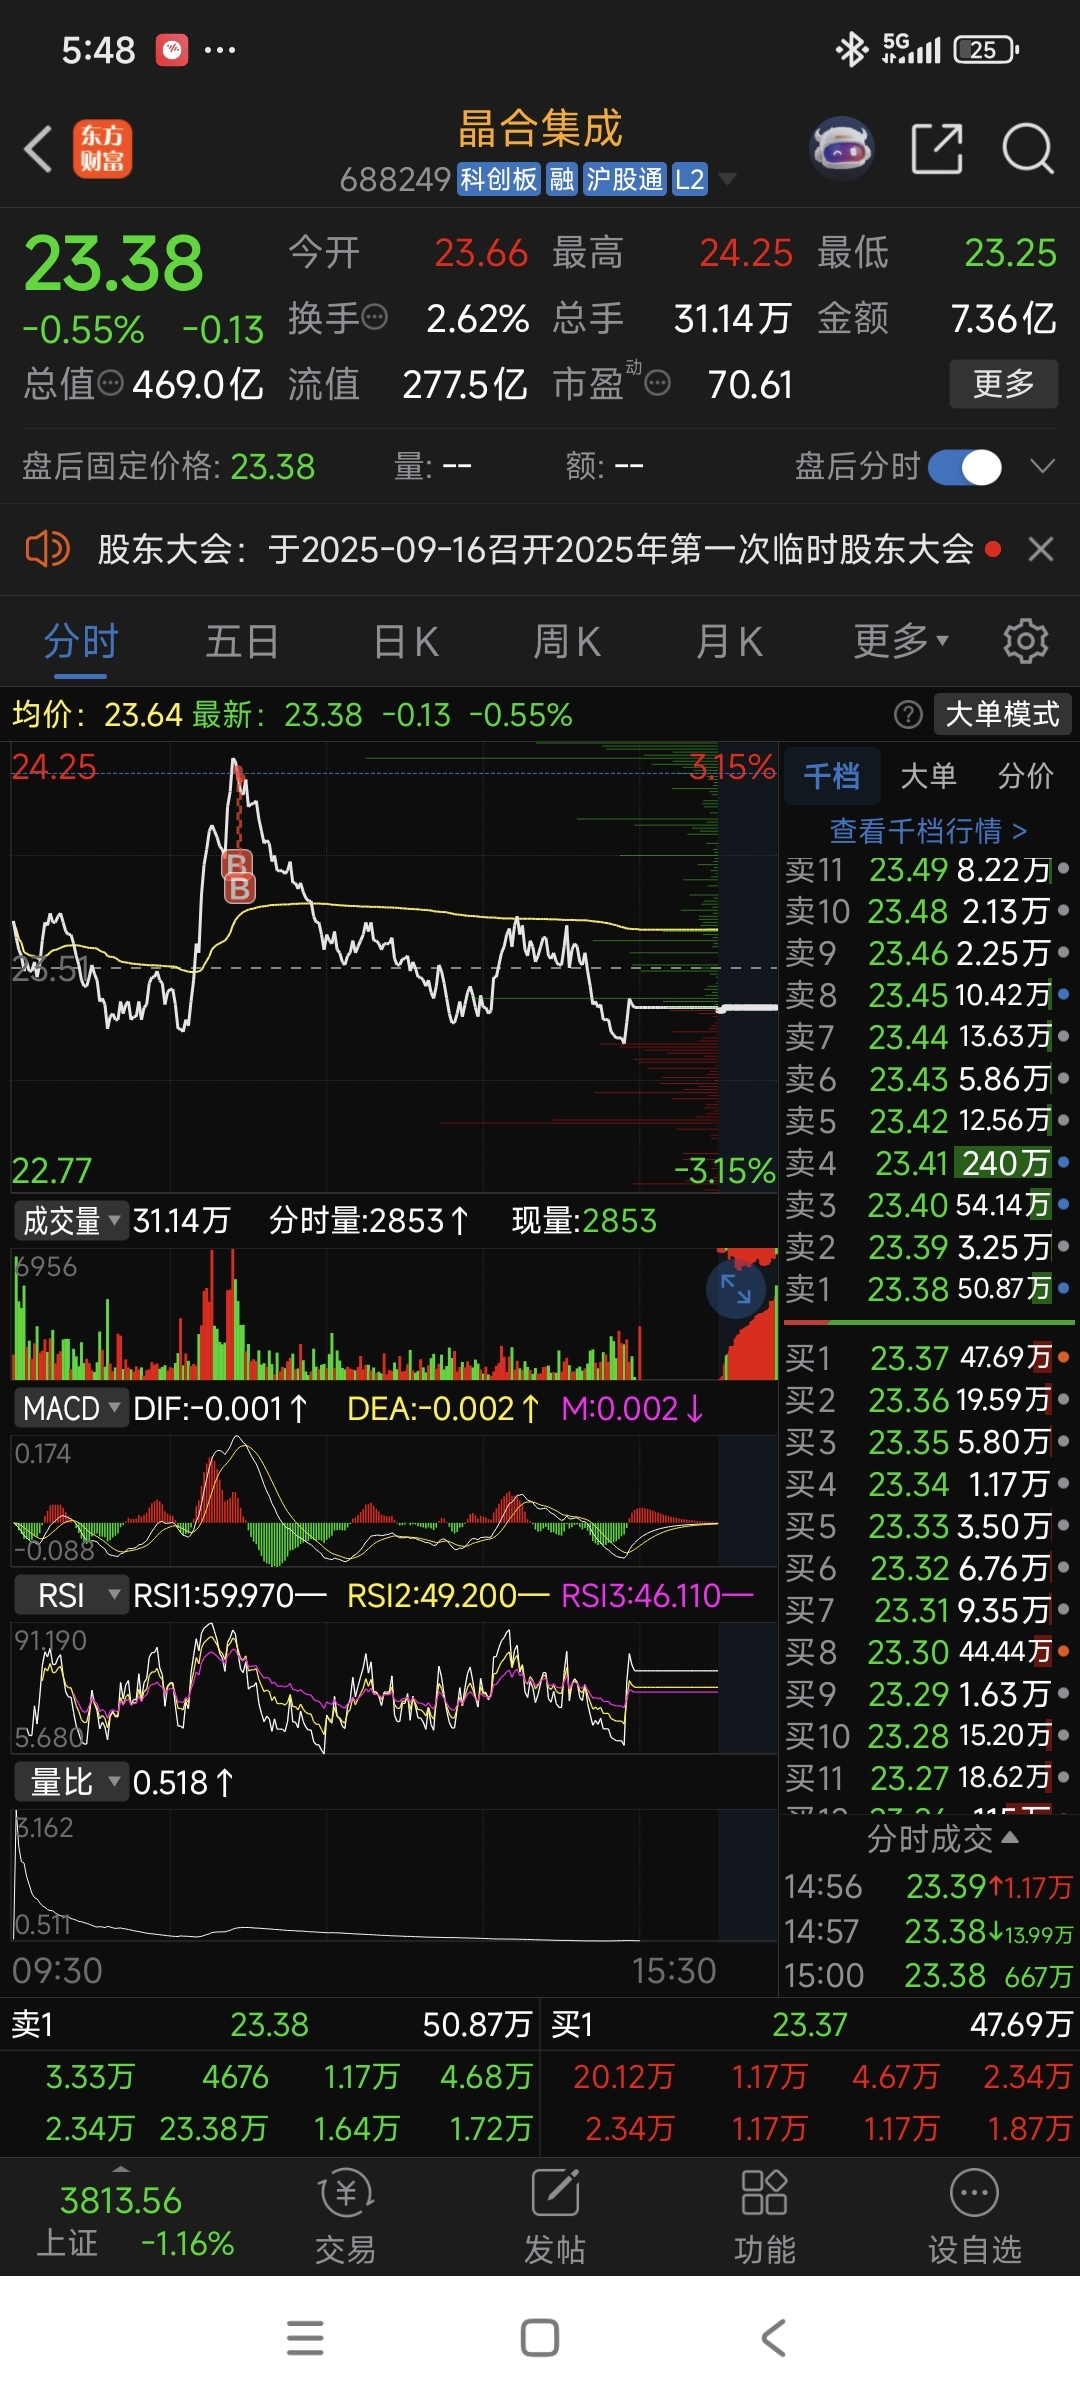1080x2400 pixels.
Task: Tap the intraday price chart area
Action: 394,967
